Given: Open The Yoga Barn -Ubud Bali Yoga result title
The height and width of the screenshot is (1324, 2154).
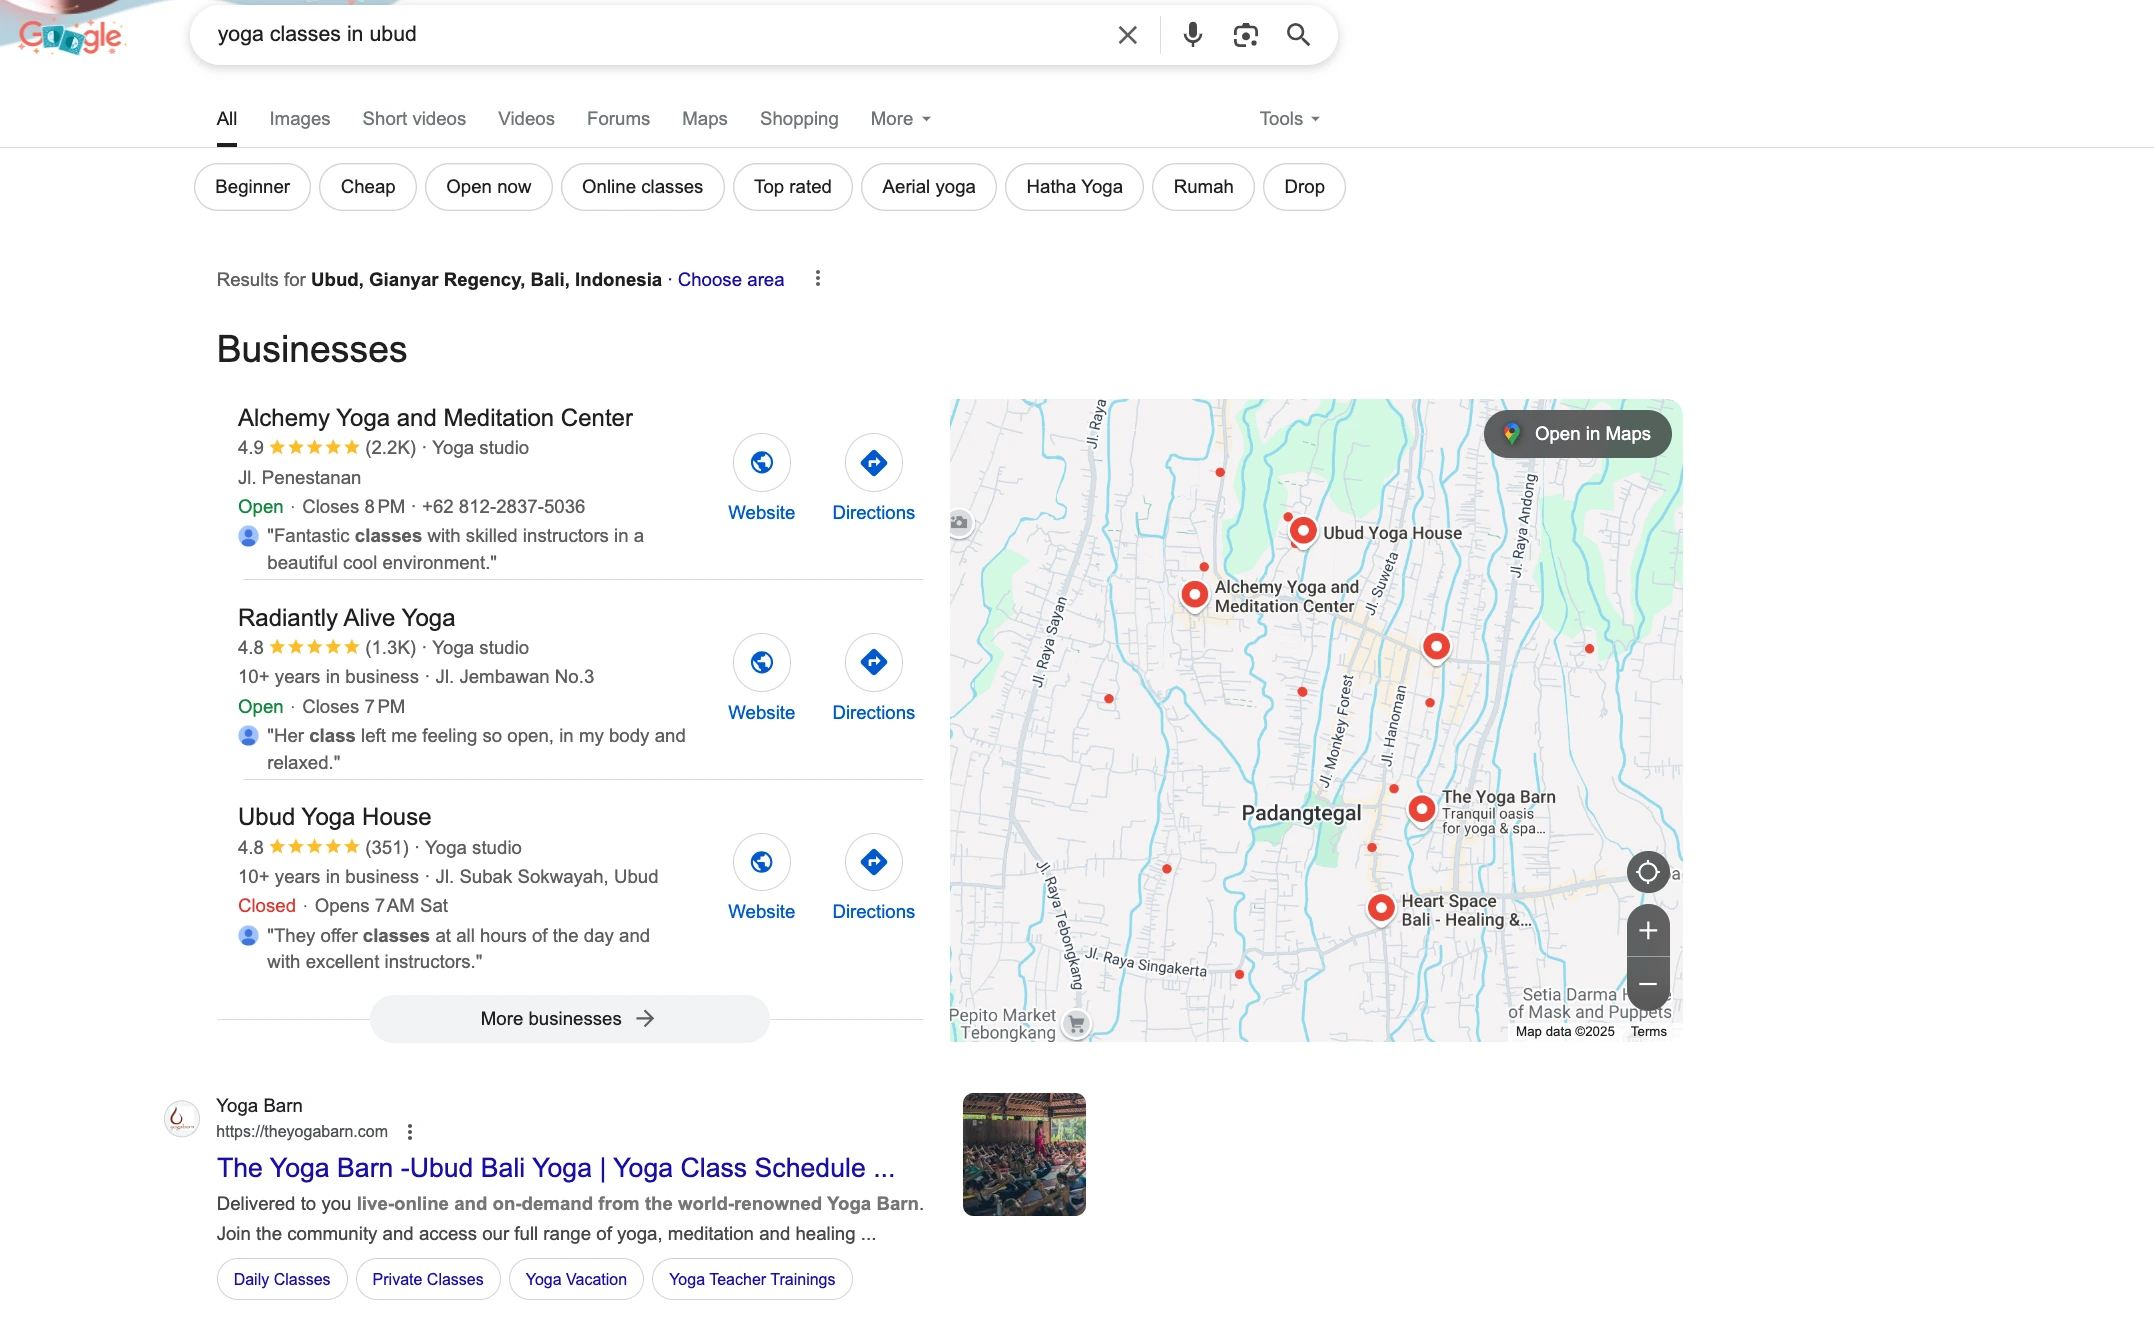Looking at the screenshot, I should tap(556, 1168).
